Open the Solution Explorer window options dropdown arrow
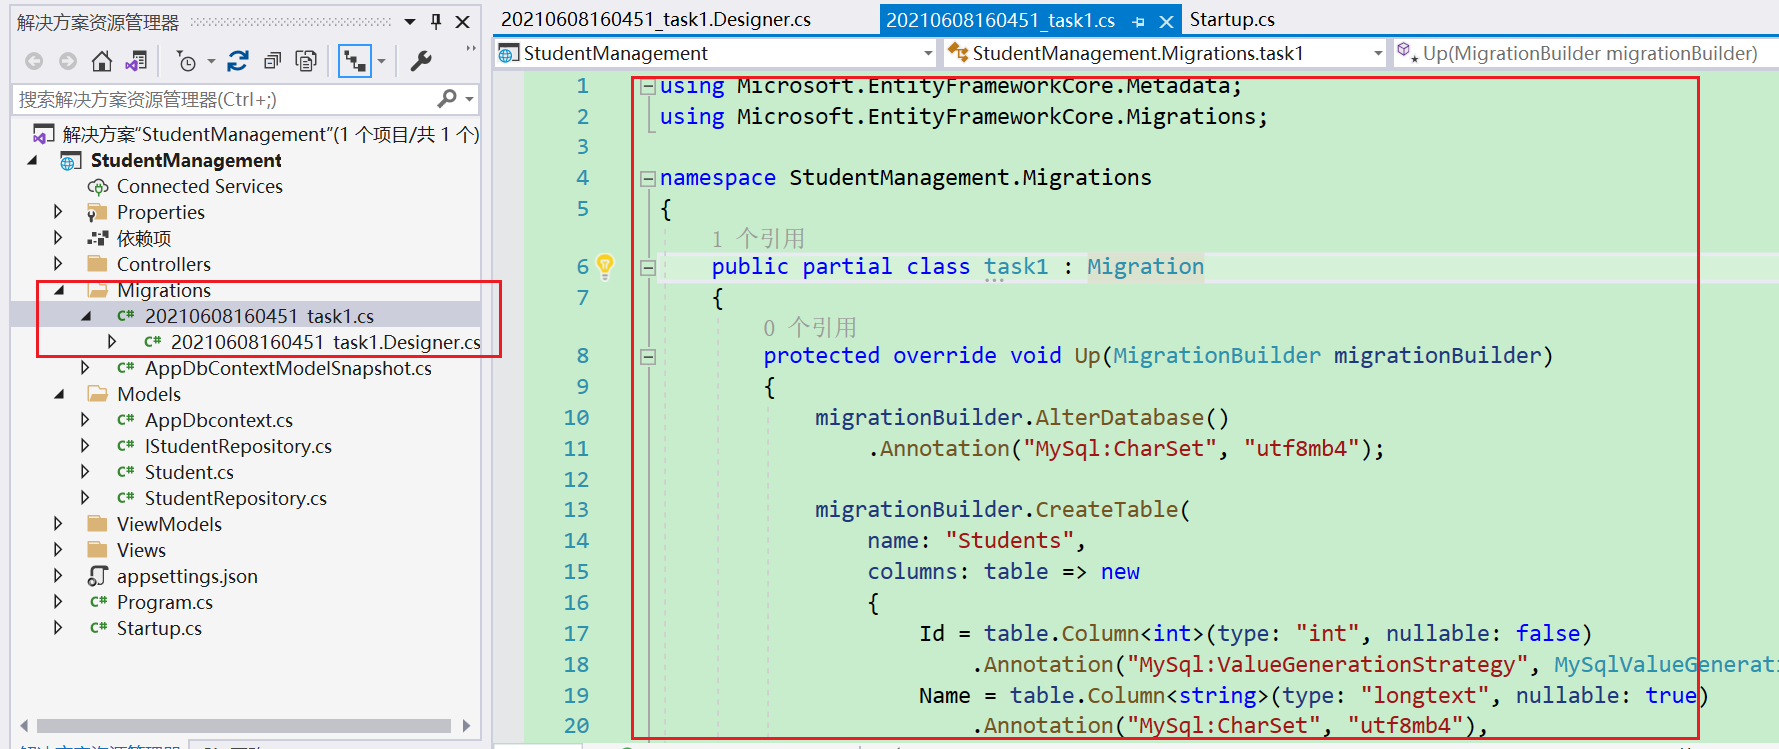This screenshot has height=749, width=1779. (x=410, y=21)
